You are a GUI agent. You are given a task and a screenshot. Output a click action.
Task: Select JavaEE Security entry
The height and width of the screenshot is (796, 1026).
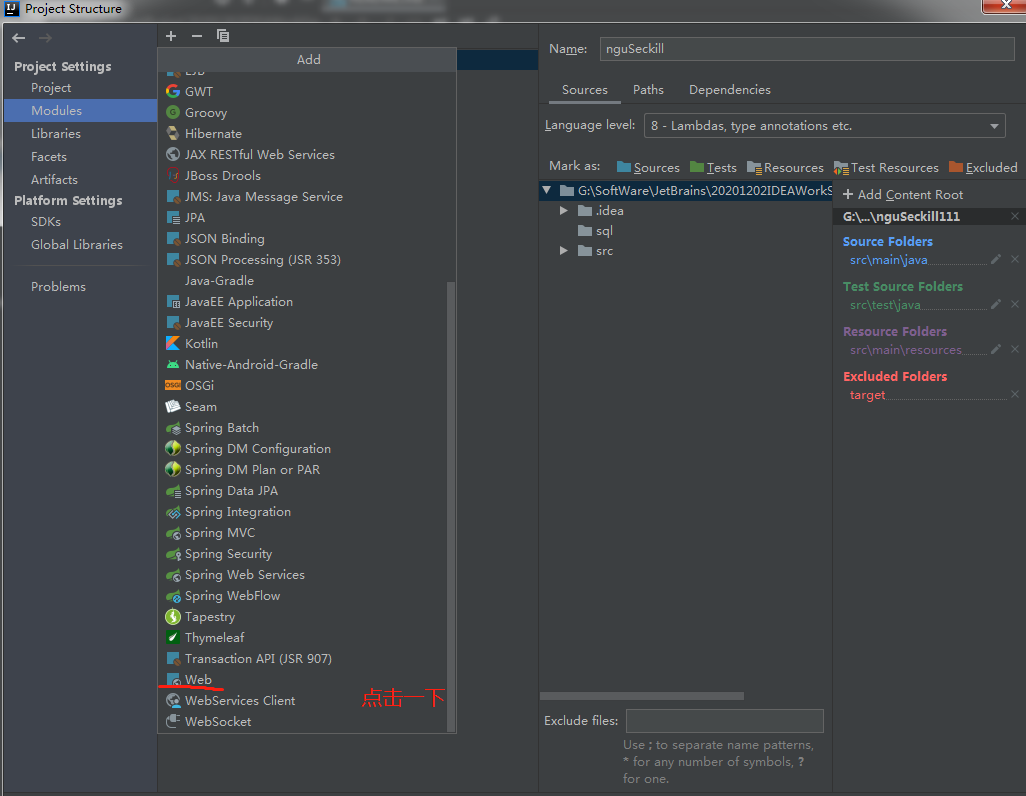307,323
